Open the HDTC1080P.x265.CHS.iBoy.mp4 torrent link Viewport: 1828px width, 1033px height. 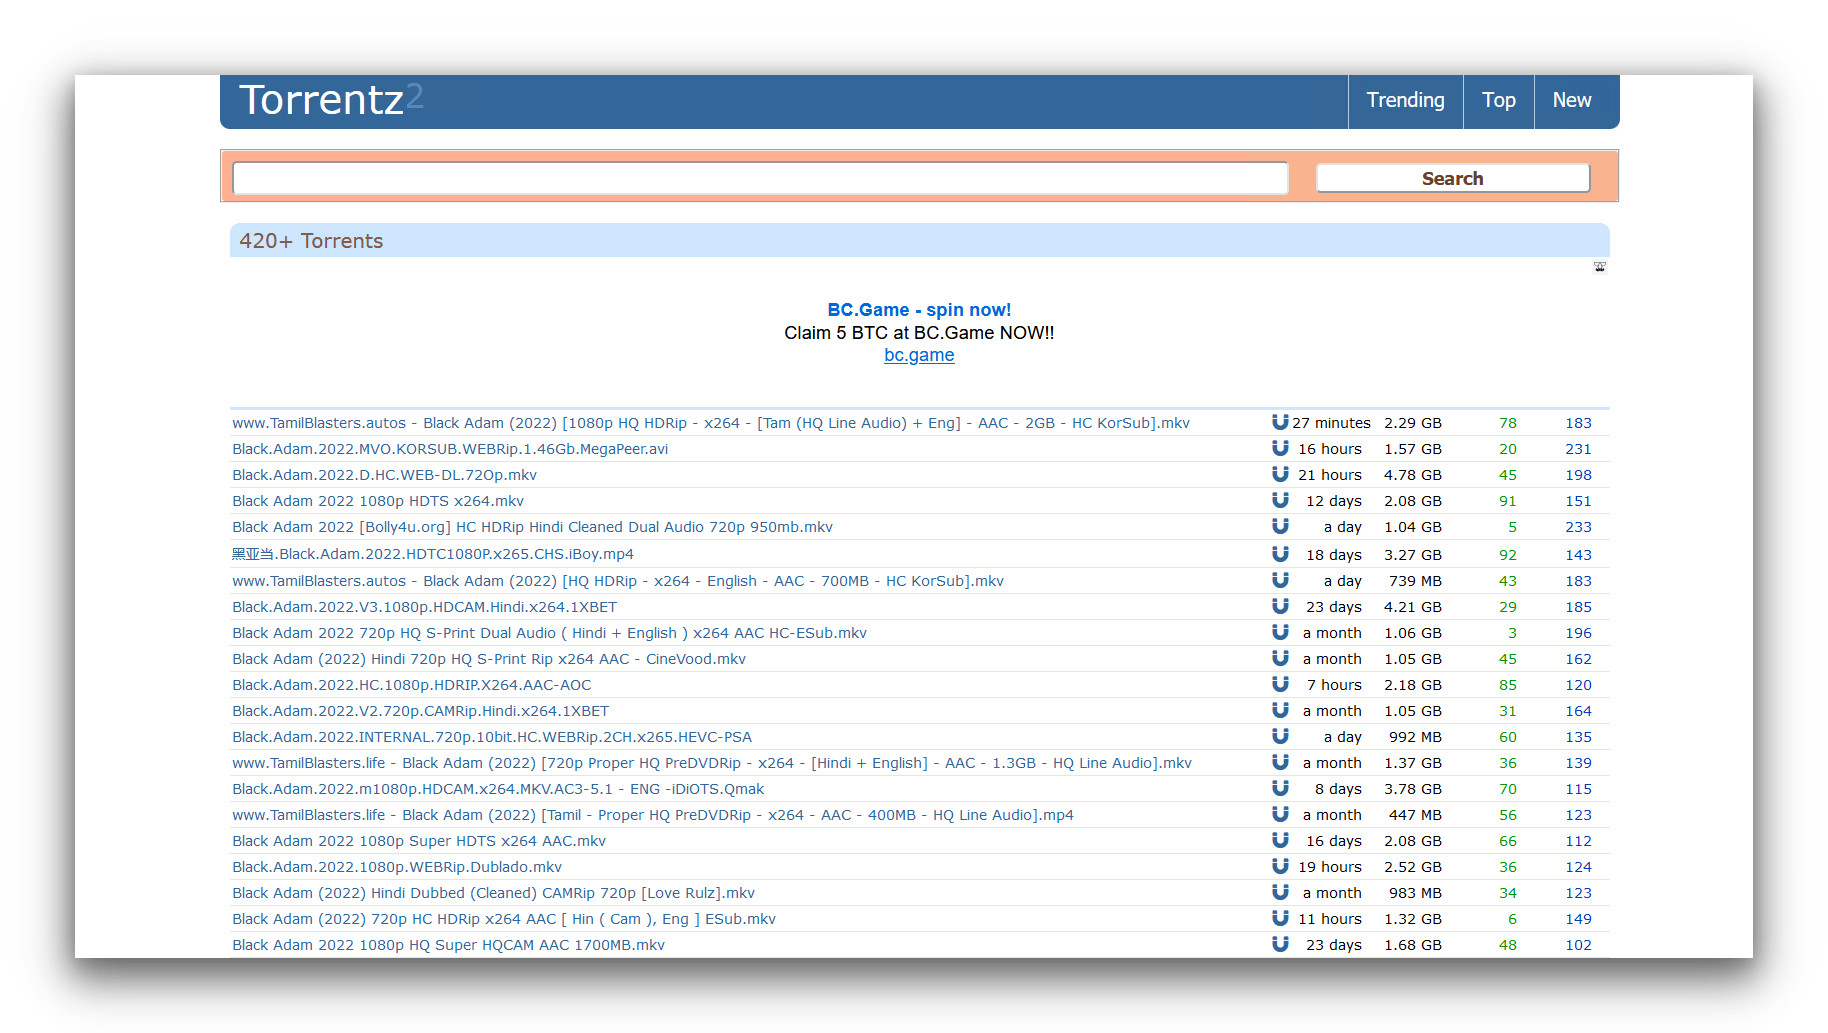pyautogui.click(x=433, y=554)
